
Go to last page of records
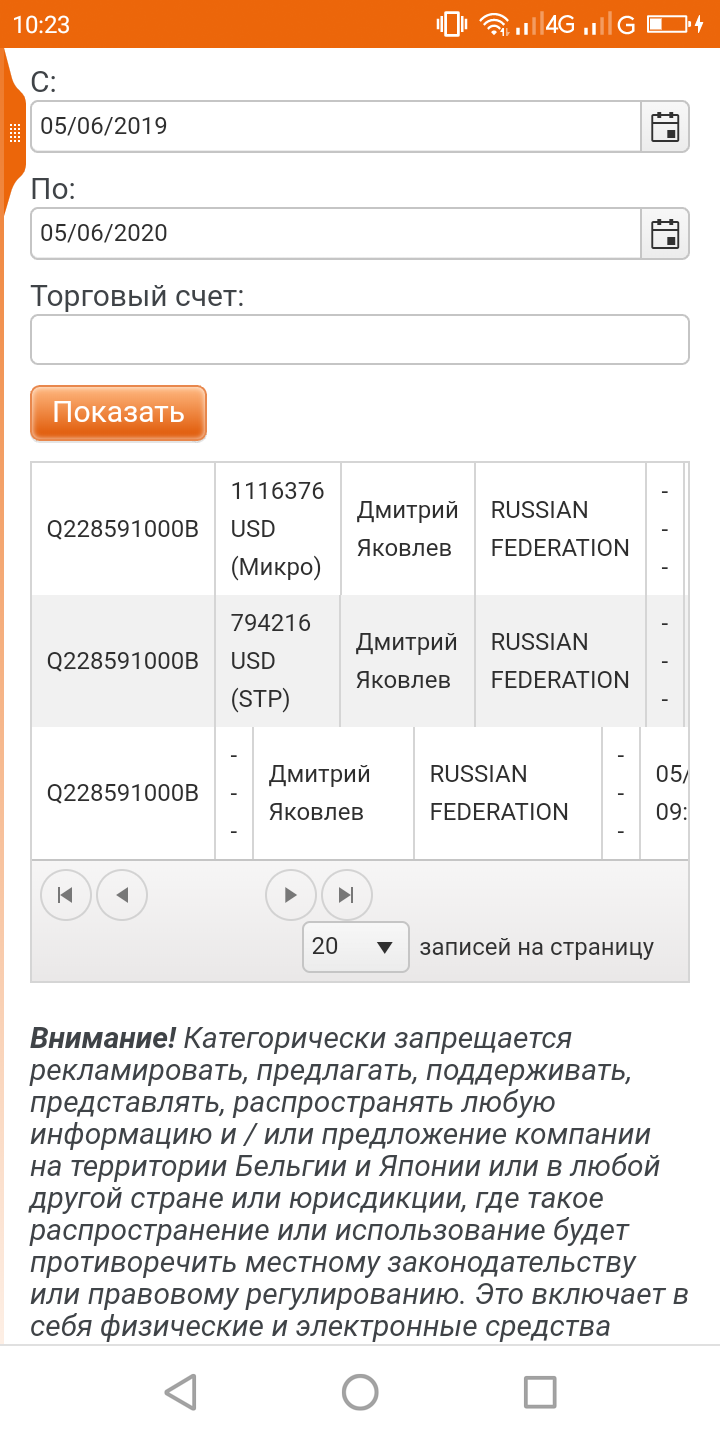tap(347, 895)
